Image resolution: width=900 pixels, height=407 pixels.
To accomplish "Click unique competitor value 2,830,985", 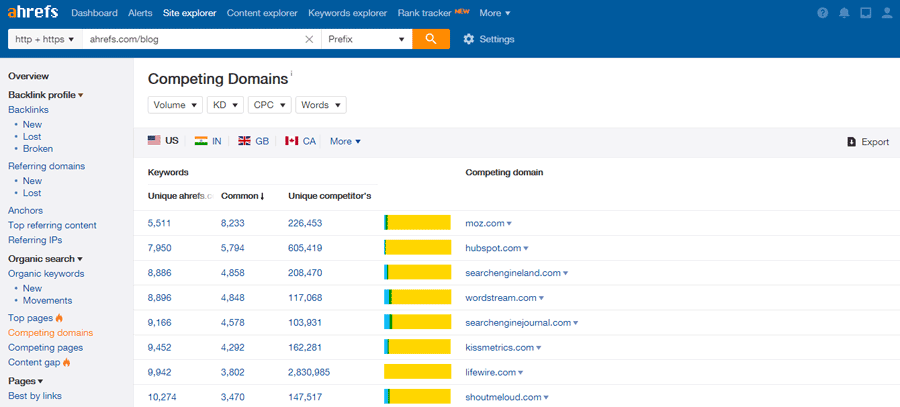I will point(309,373).
